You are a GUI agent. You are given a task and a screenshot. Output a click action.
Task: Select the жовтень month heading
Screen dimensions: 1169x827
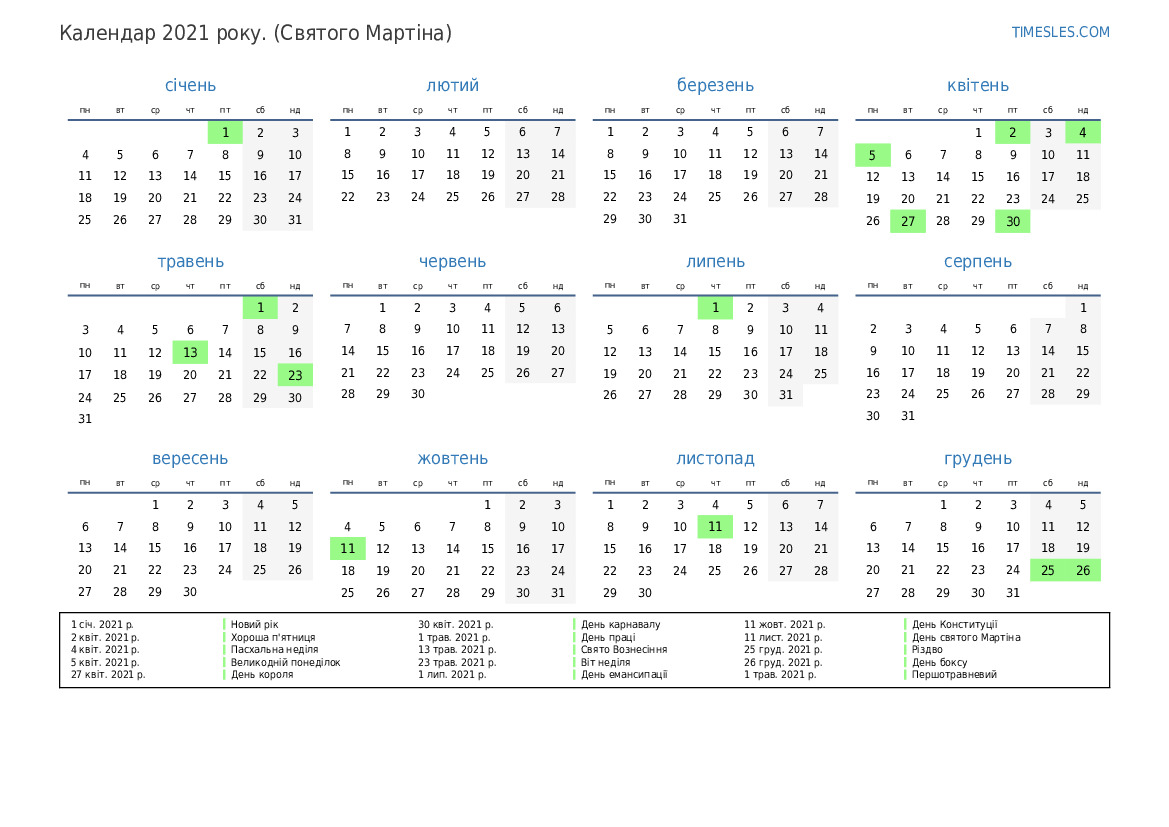pos(452,458)
